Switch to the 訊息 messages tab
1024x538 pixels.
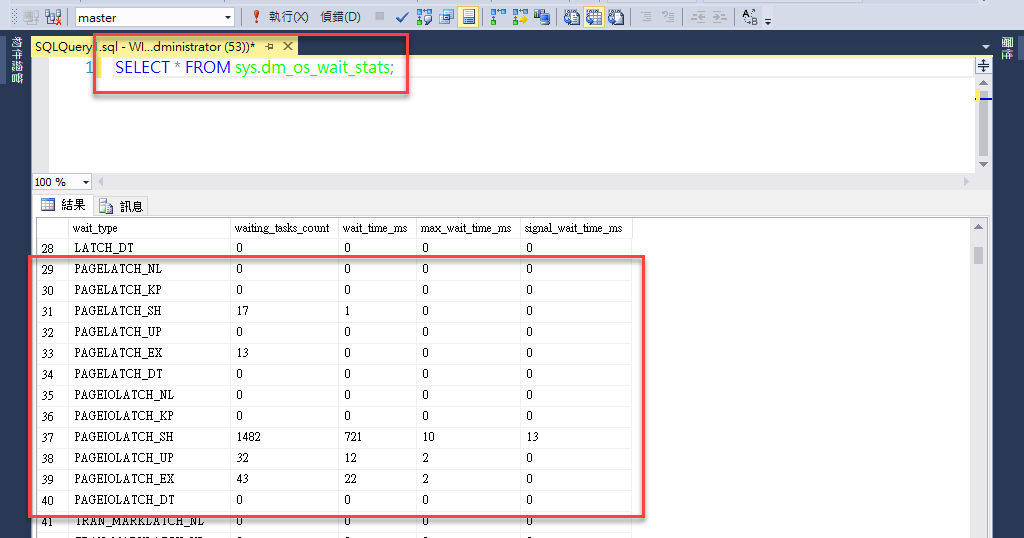(121, 206)
